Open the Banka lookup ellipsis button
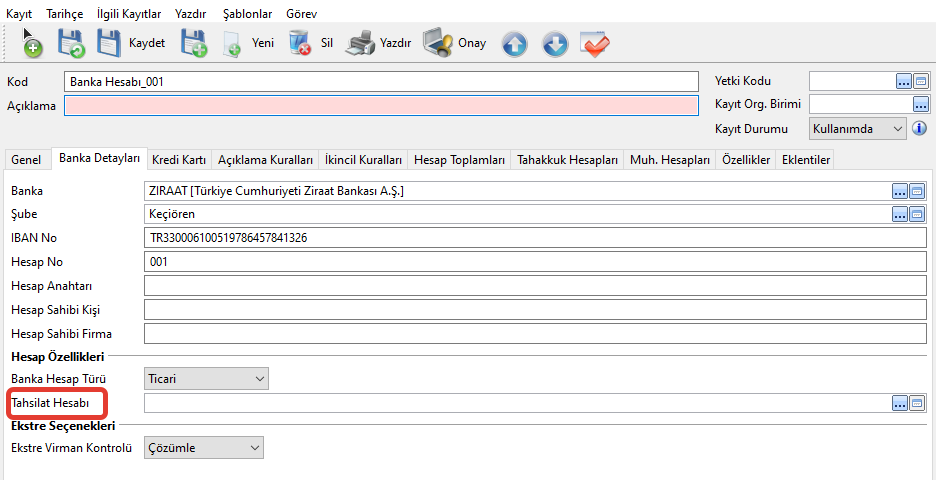936x480 pixels. [901, 191]
